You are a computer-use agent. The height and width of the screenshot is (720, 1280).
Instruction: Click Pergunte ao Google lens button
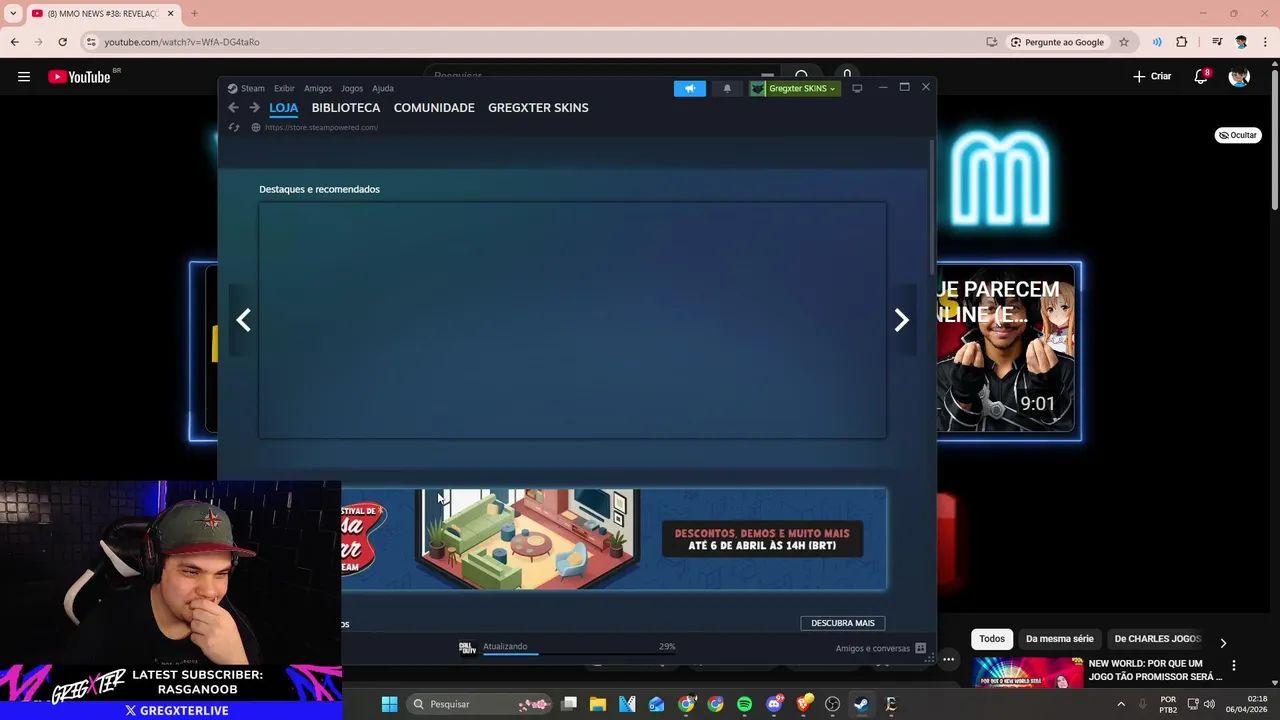1057,42
